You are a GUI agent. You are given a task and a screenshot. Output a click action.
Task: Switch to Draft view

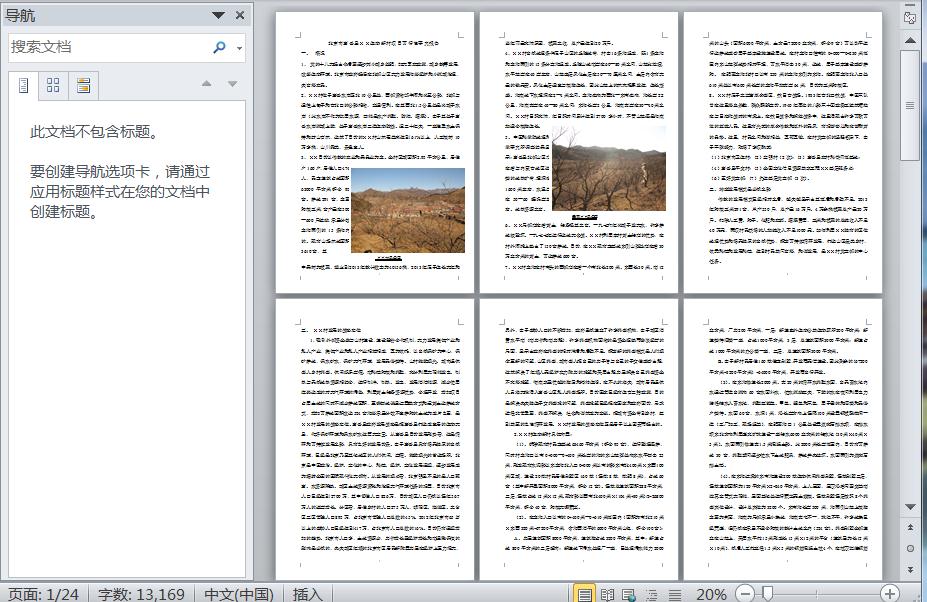[x=673, y=592]
